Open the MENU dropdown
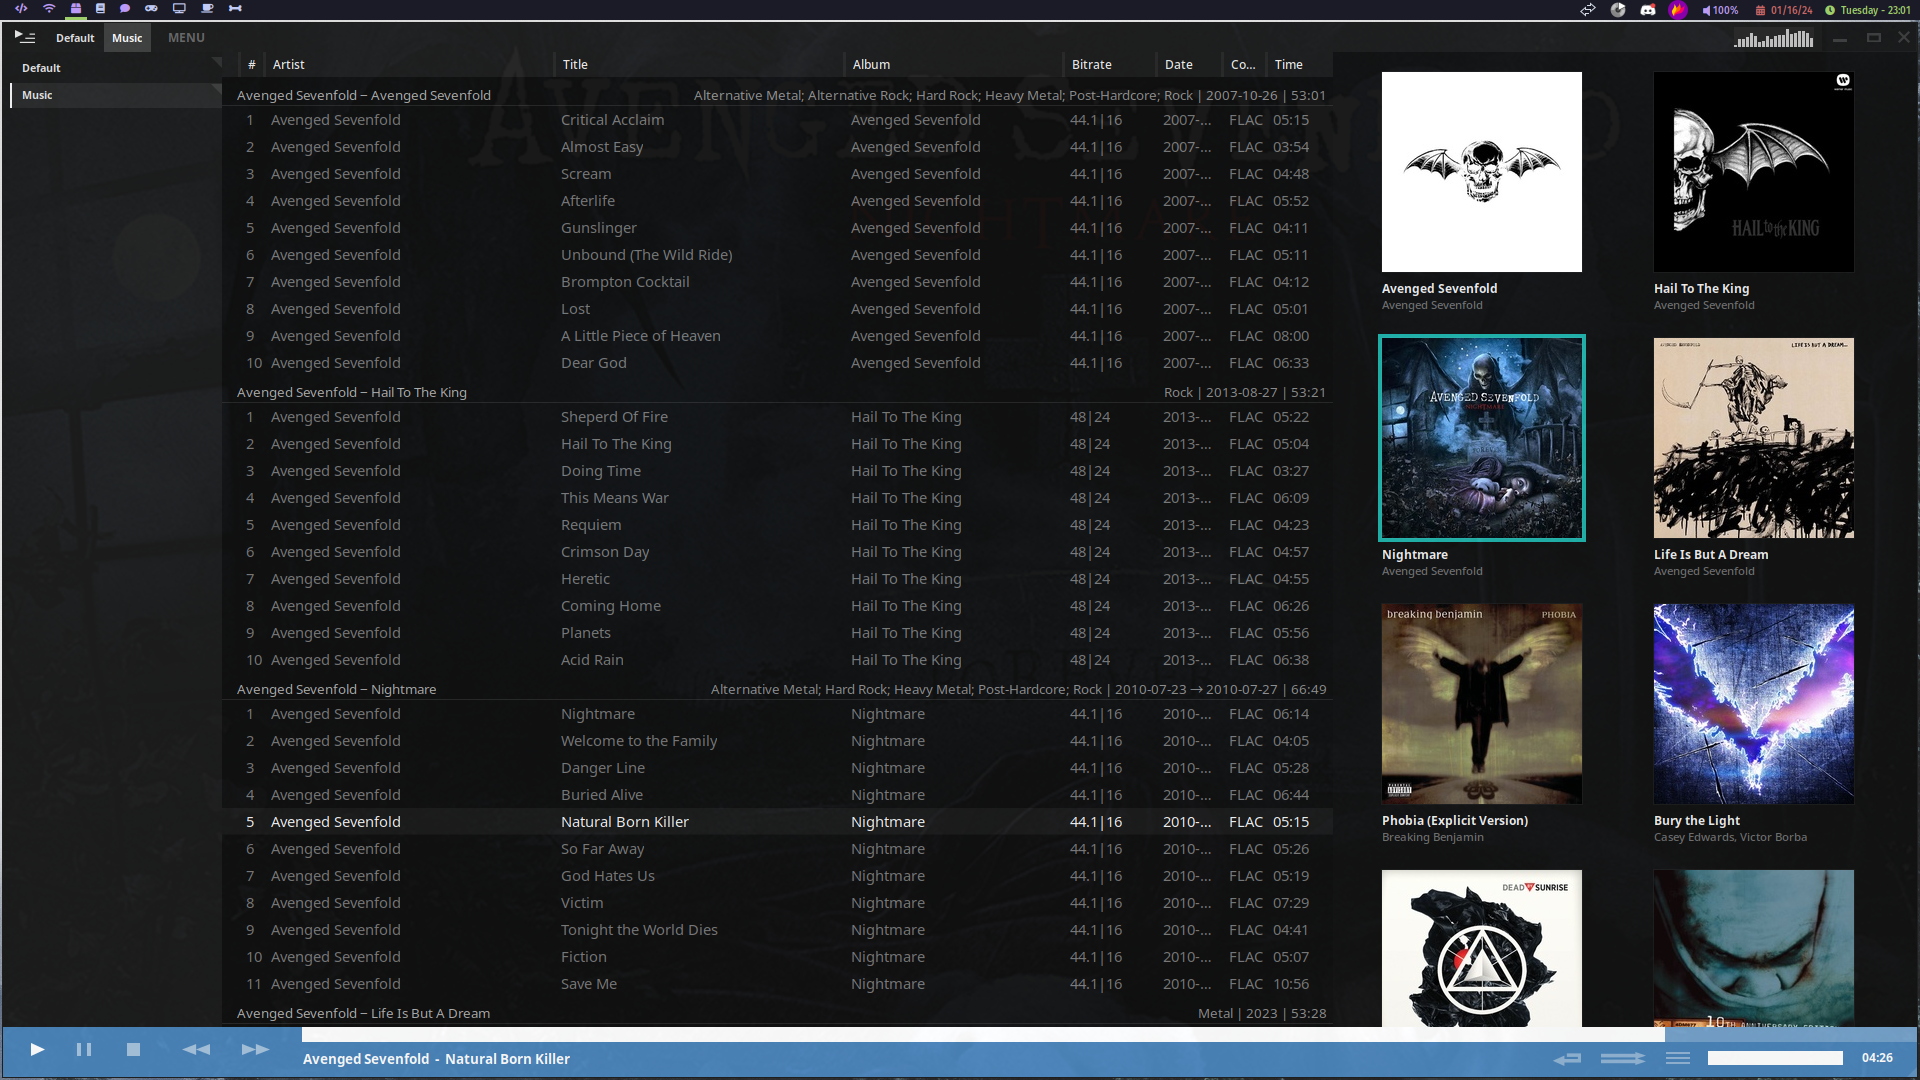1920x1080 pixels. (186, 37)
